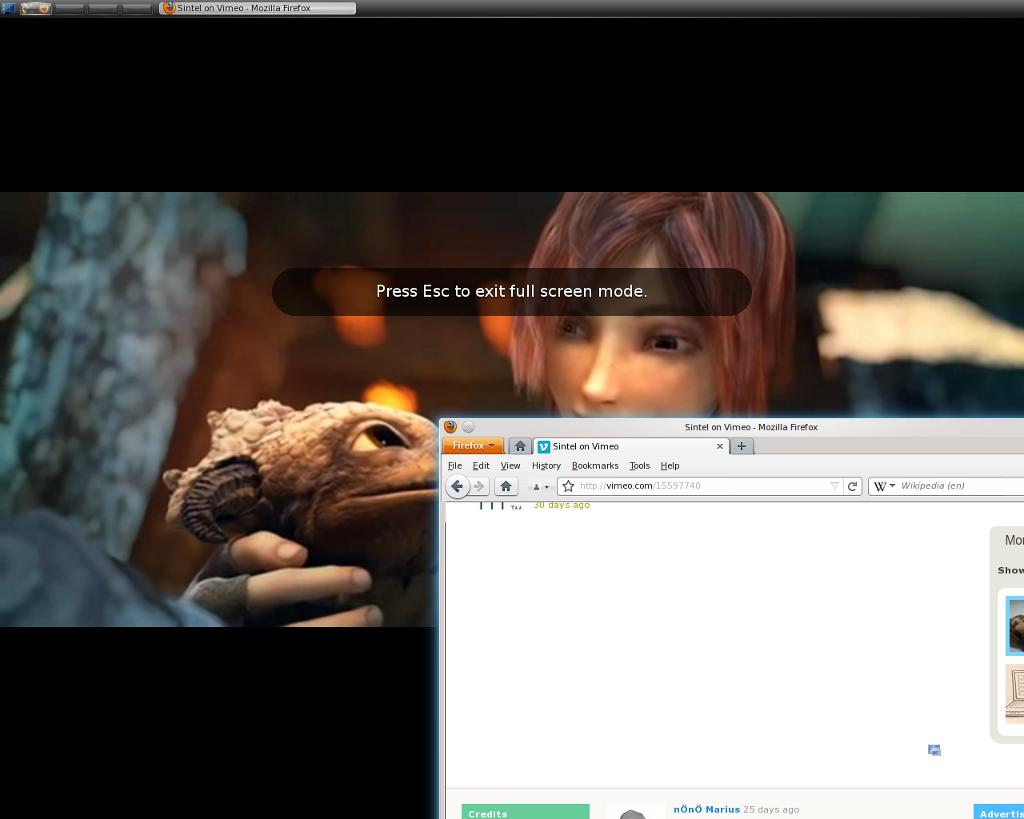
Task: Open the History menu
Action: point(546,466)
